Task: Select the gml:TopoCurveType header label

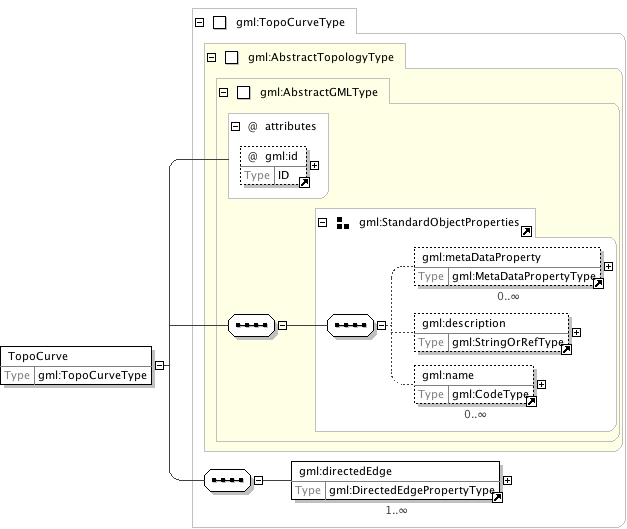Action: pyautogui.click(x=290, y=22)
